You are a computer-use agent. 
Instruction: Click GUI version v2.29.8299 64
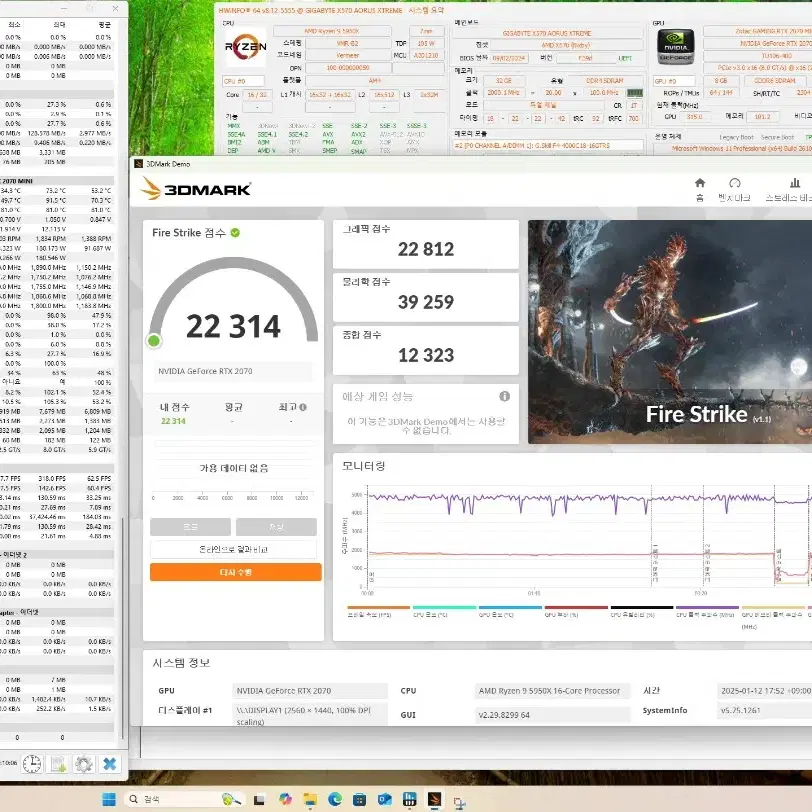point(552,715)
